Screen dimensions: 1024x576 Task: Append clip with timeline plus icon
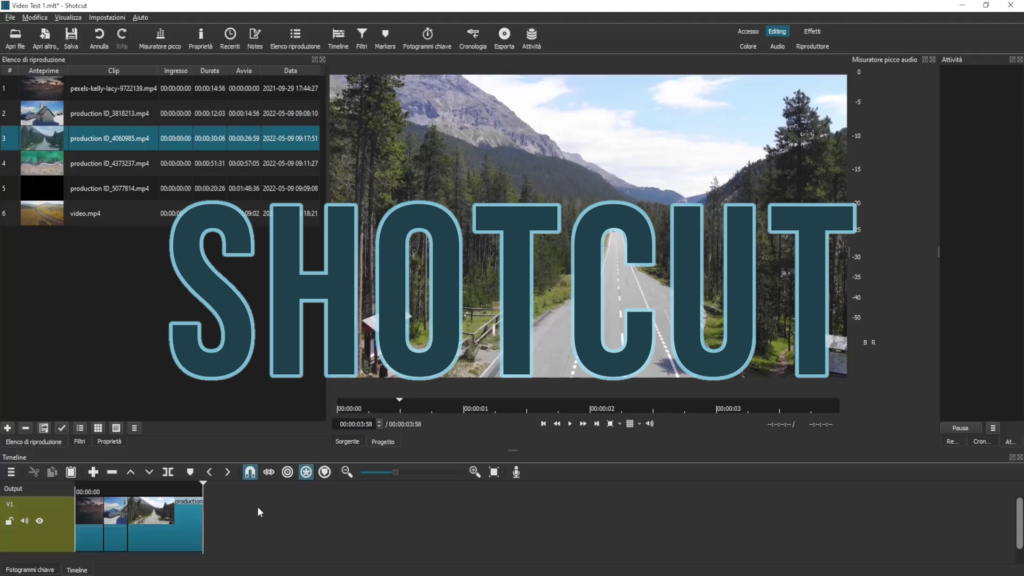pyautogui.click(x=93, y=472)
